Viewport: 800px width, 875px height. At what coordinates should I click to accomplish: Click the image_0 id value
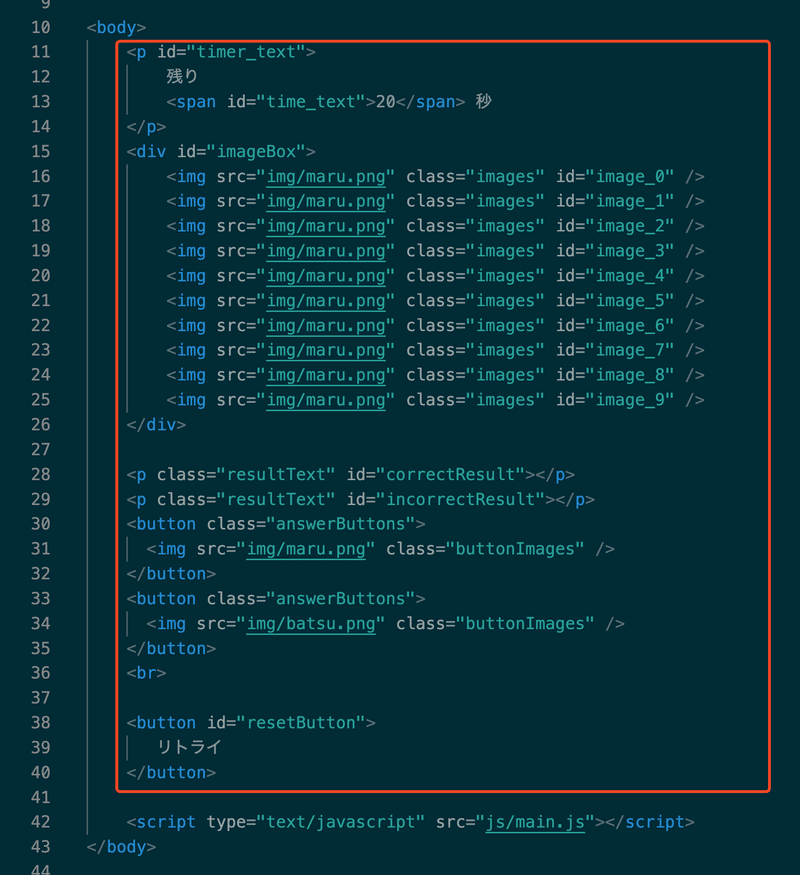(x=630, y=176)
